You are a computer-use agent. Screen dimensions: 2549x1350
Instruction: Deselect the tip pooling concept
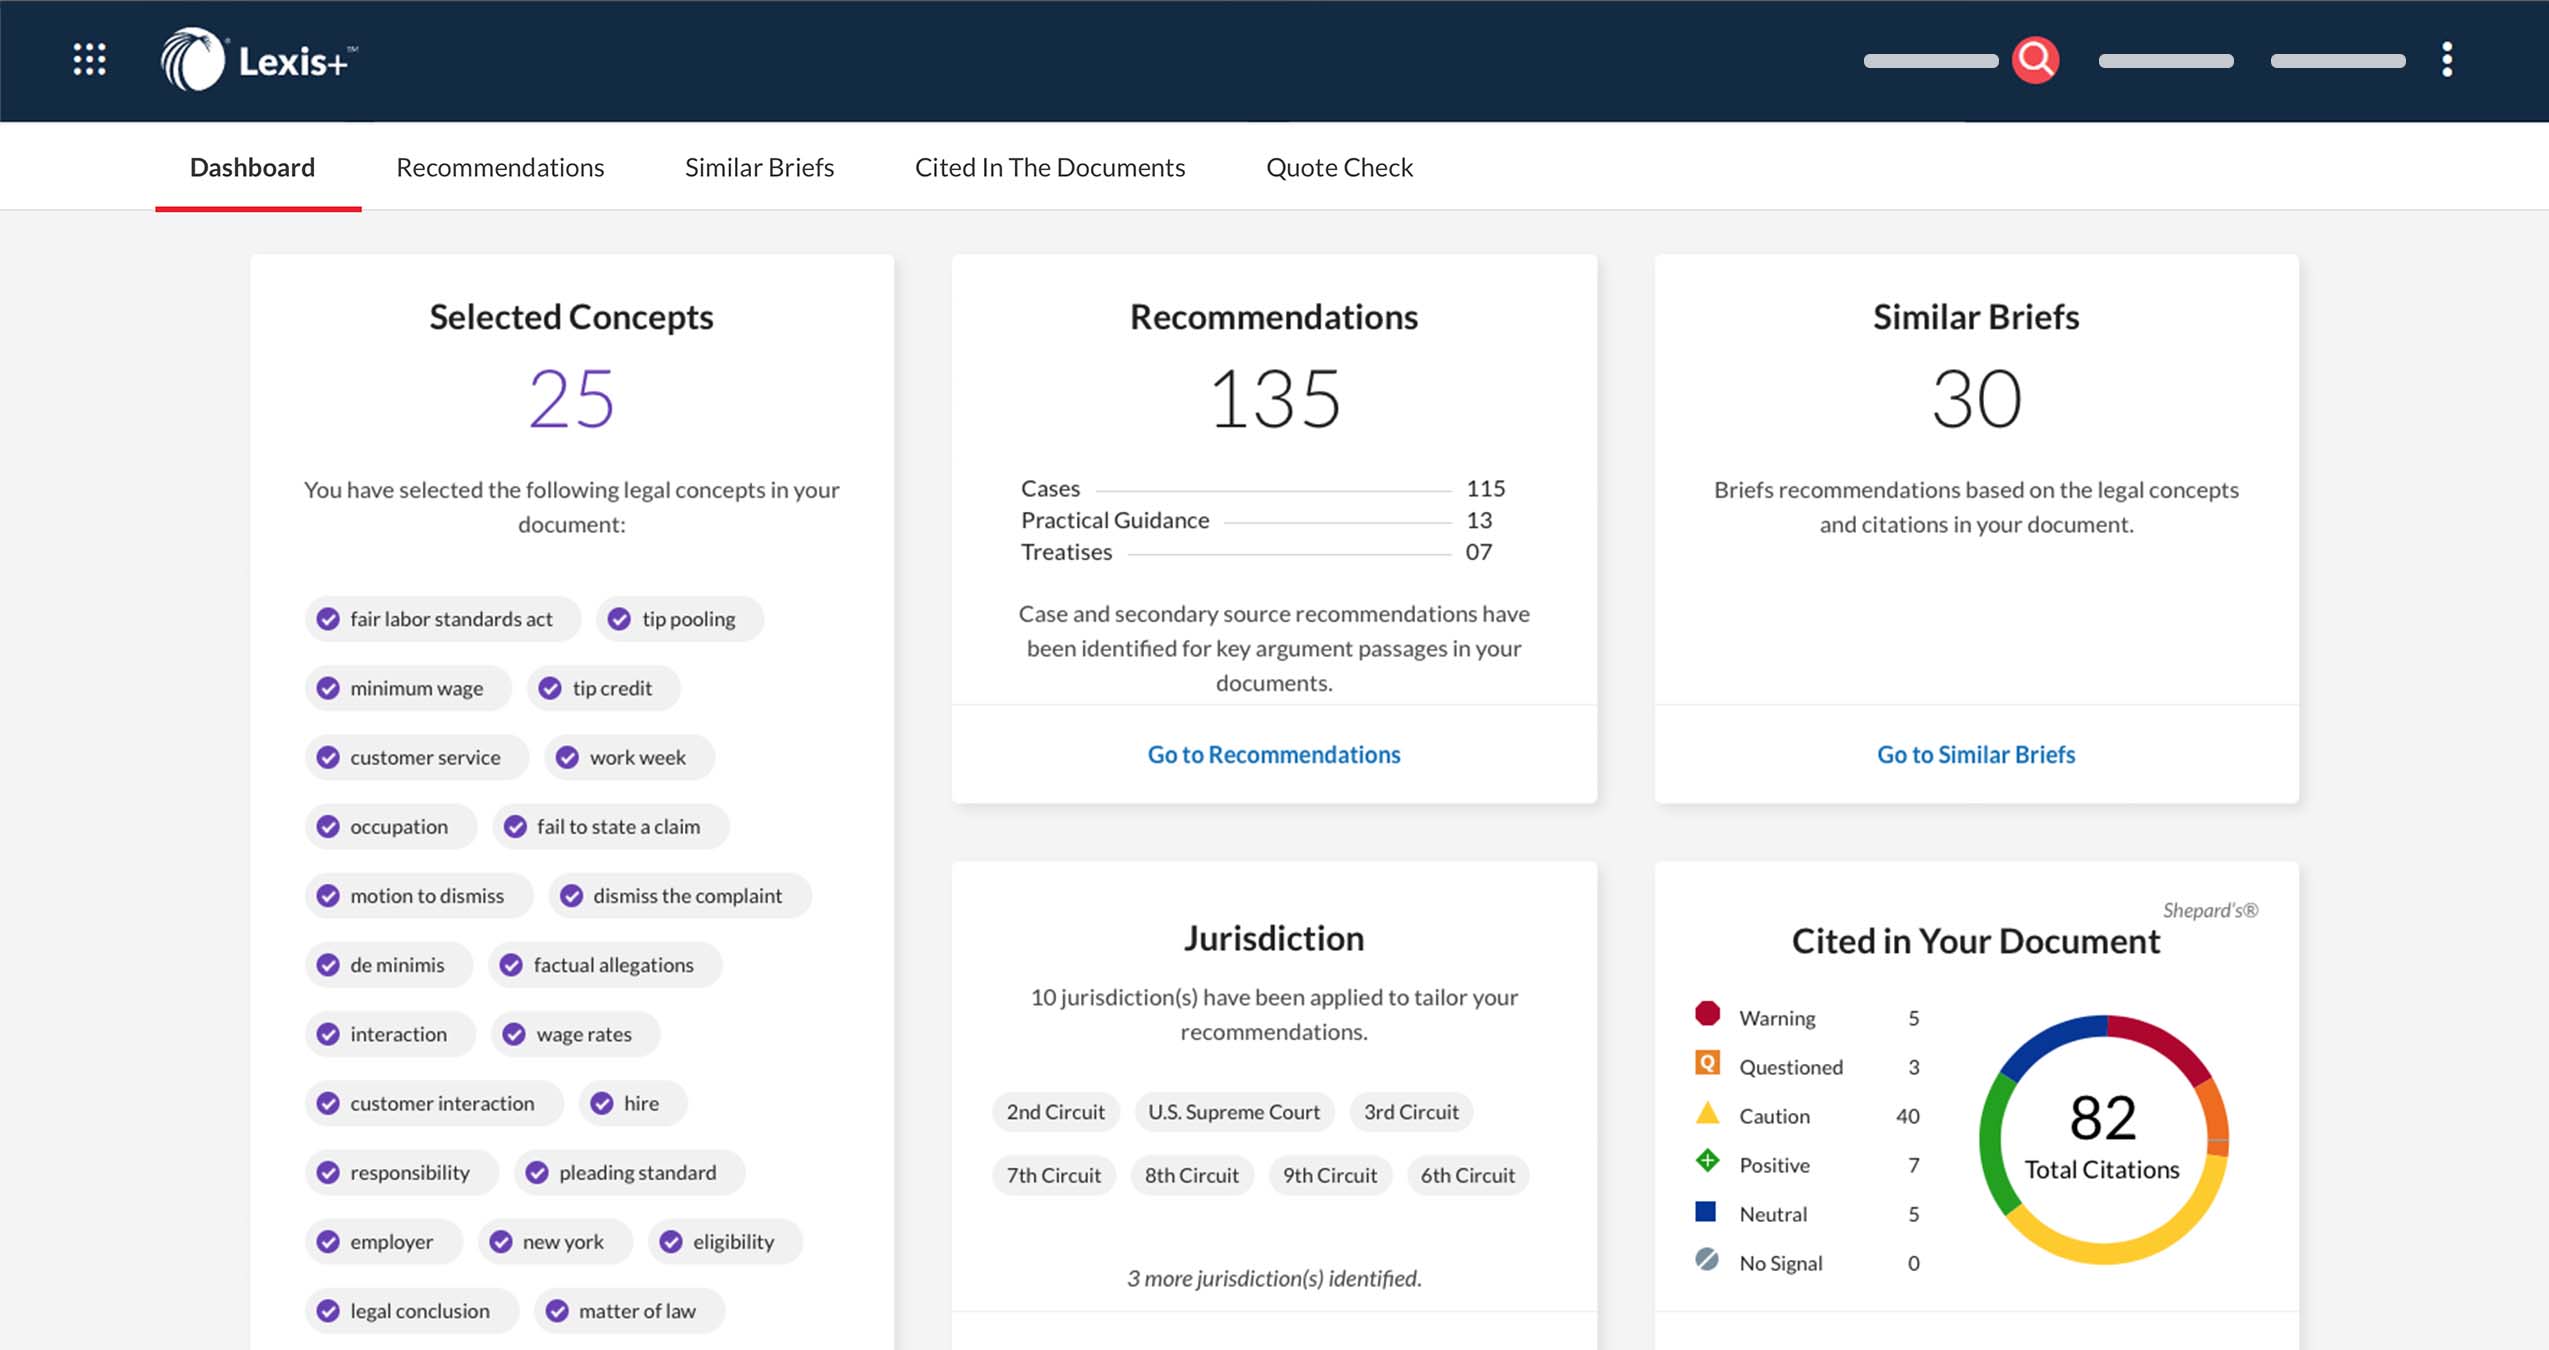[680, 619]
